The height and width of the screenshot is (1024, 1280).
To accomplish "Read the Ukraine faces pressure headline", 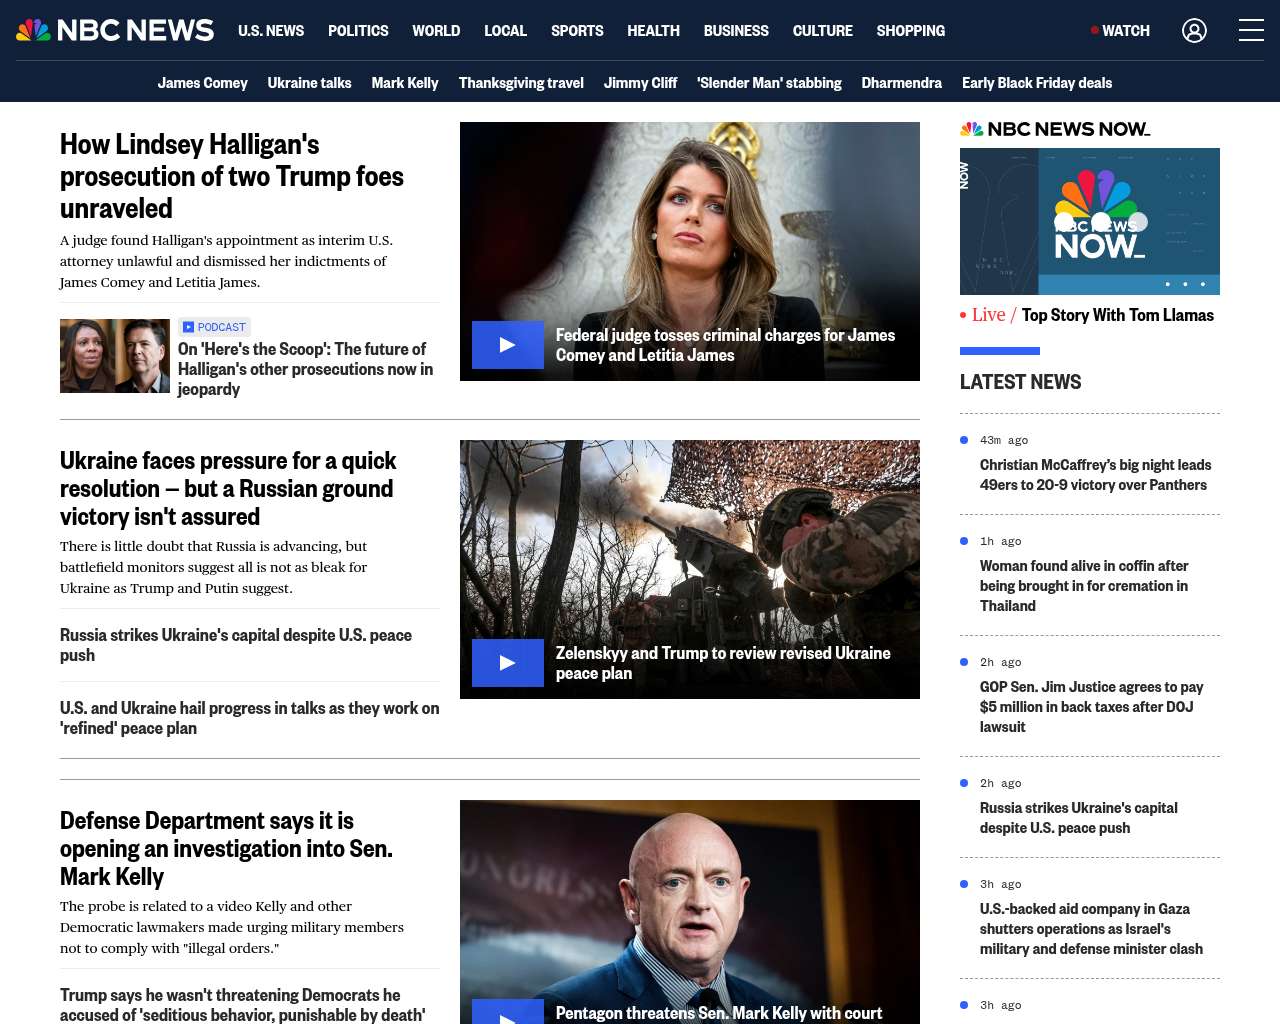I will click(228, 489).
